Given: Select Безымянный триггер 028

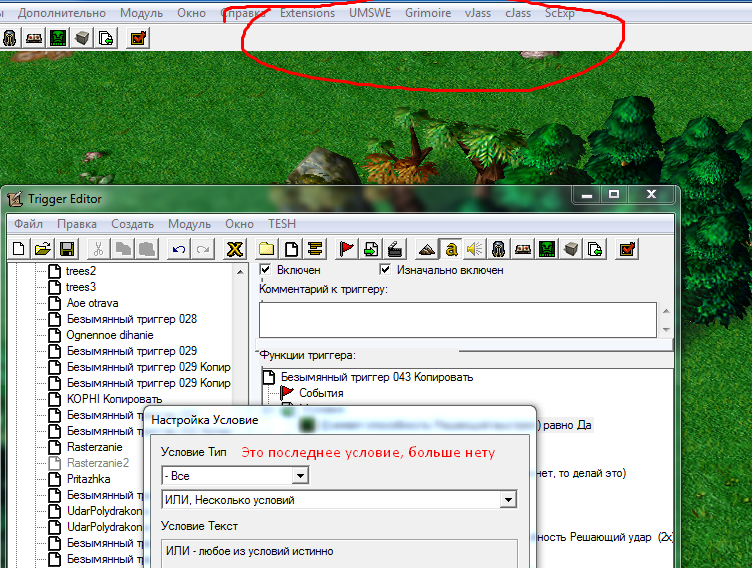Looking at the screenshot, I should (x=132, y=319).
